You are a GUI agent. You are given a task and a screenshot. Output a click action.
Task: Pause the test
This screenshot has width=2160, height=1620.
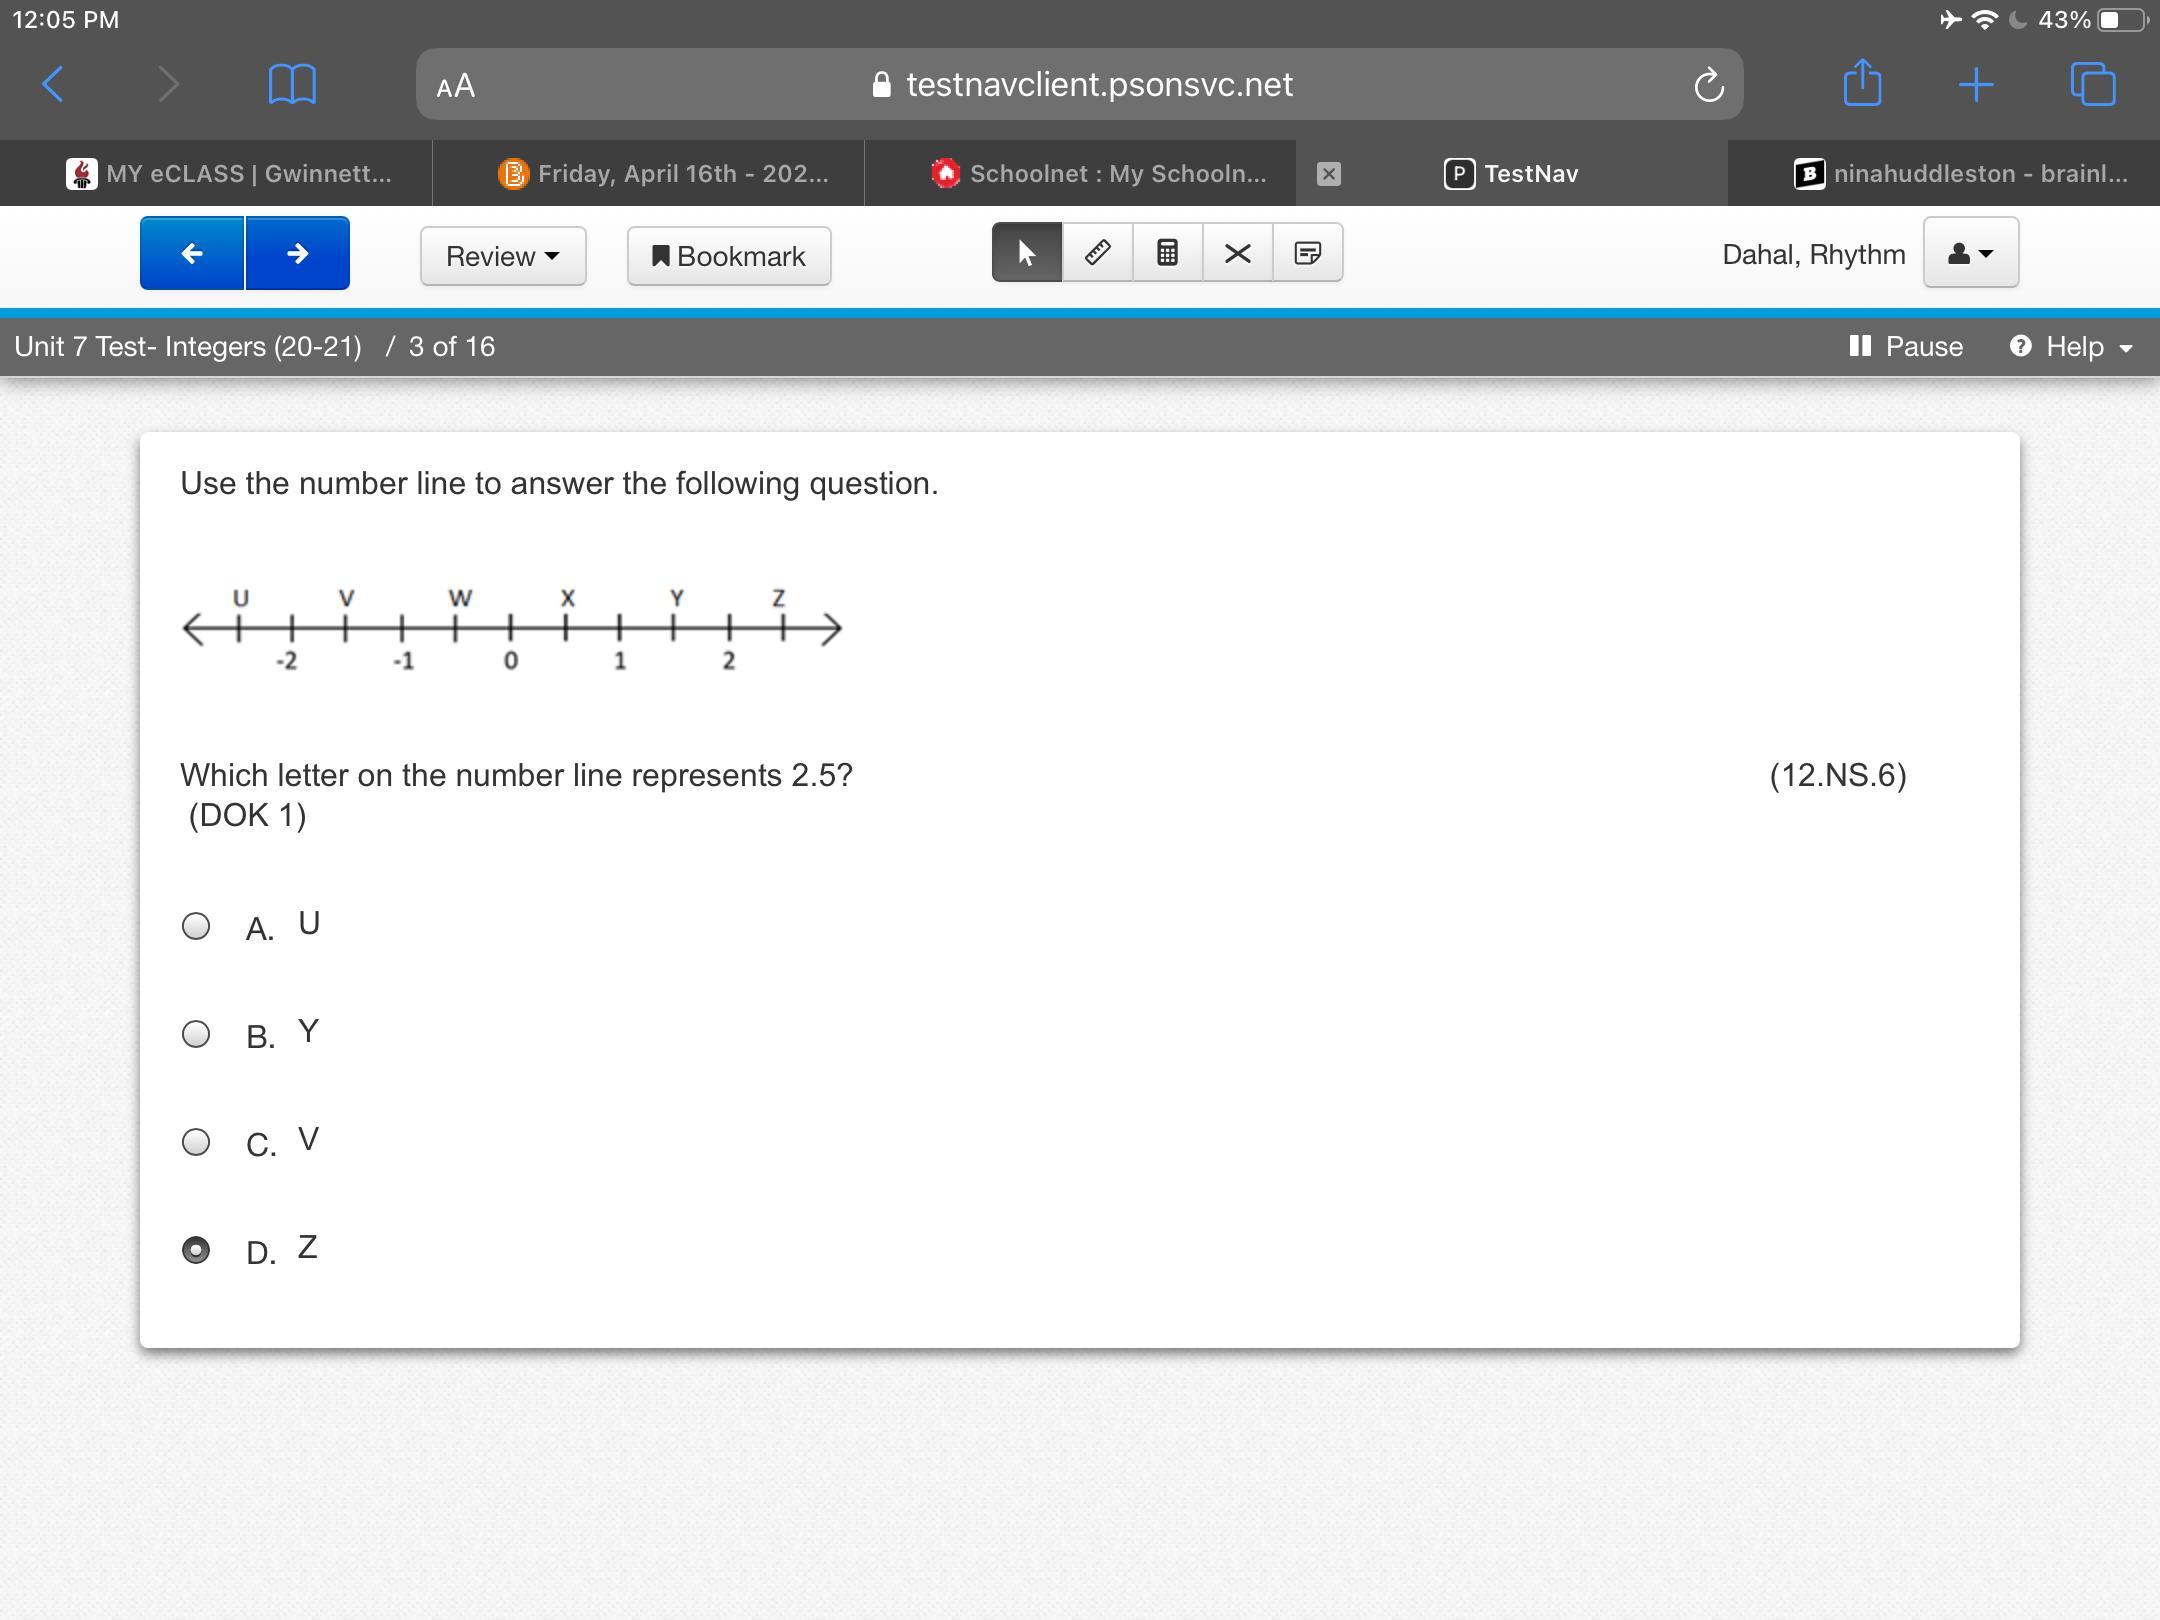click(1906, 347)
